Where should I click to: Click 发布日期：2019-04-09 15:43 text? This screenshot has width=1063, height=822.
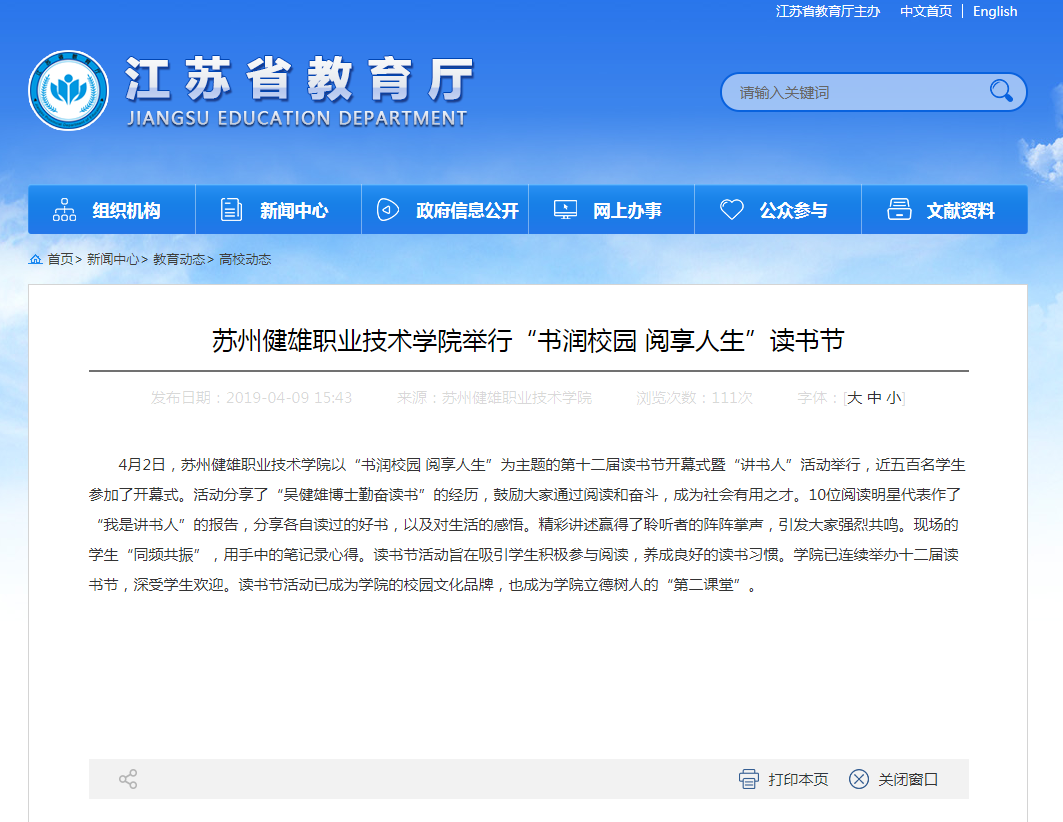click(x=252, y=398)
